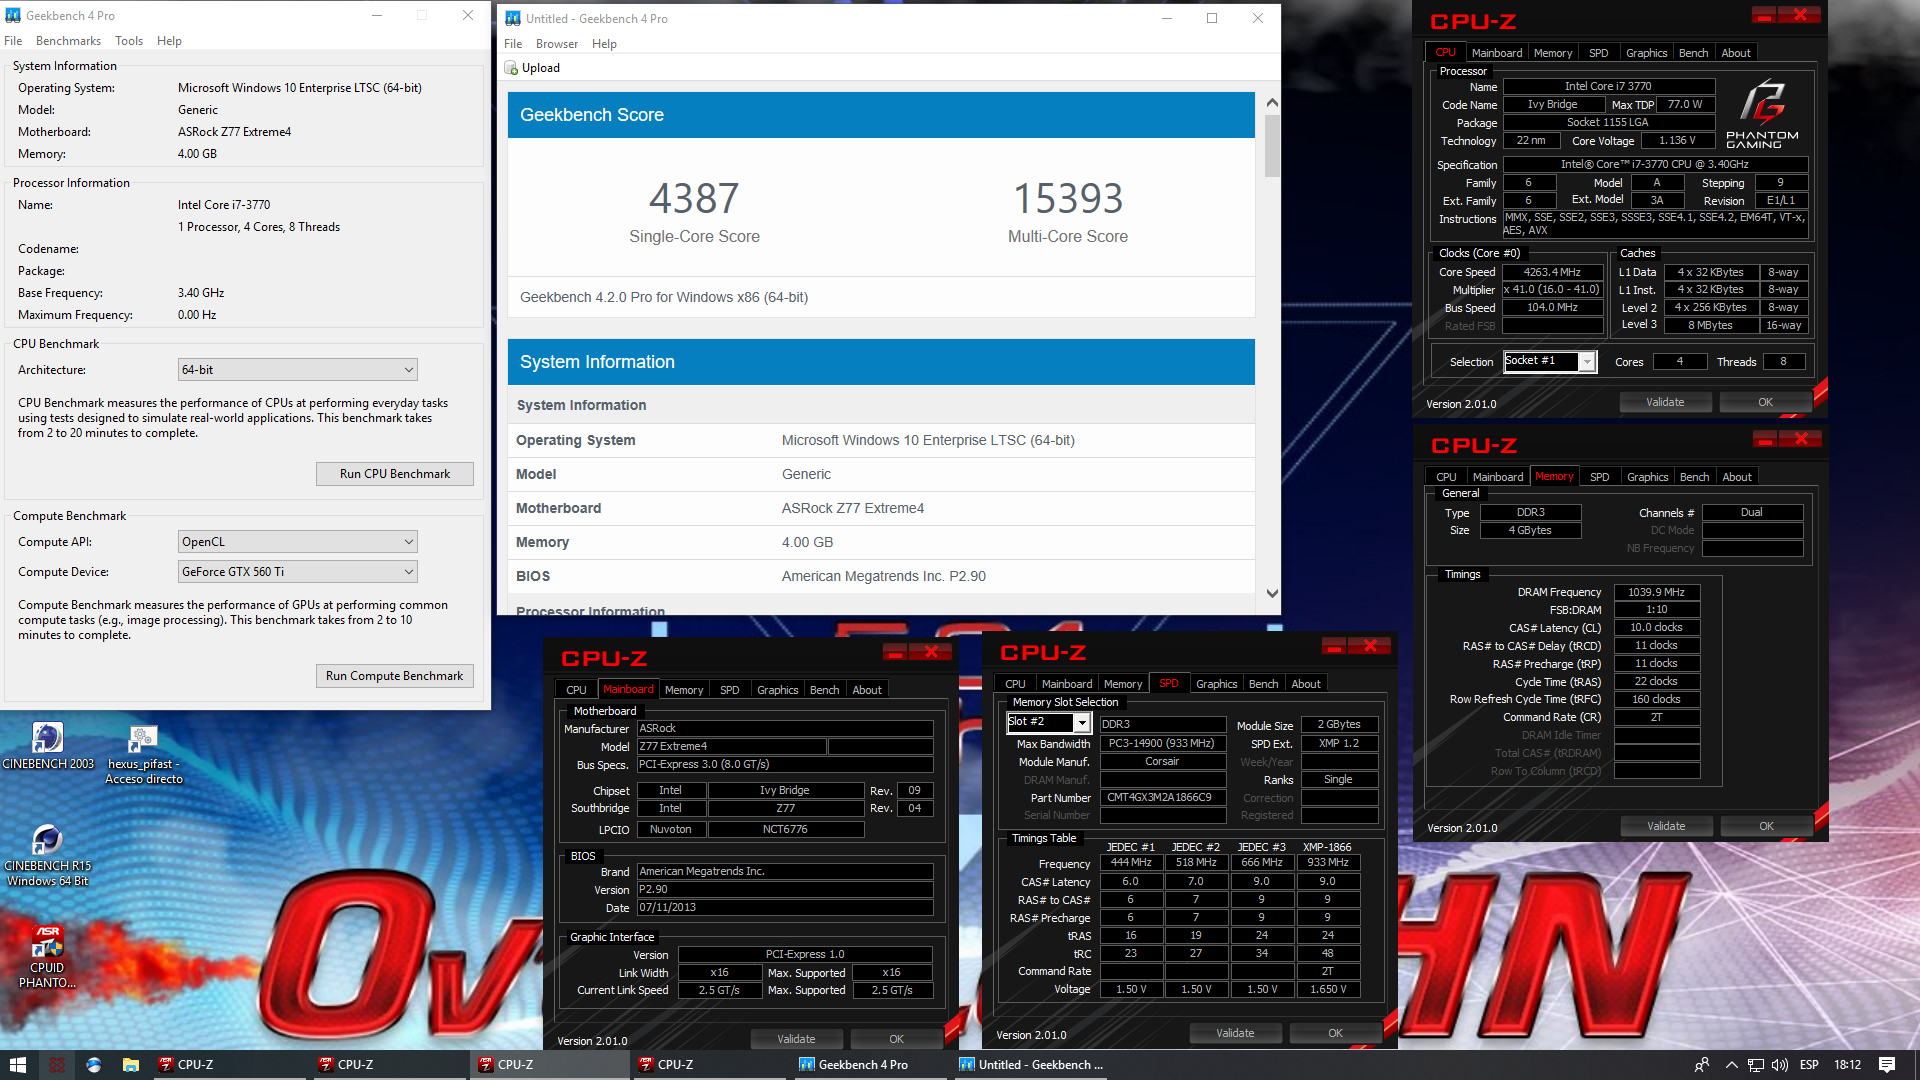Click Part Number CMT4GX3M2A1866C9 field
This screenshot has width=1920, height=1080.
[1163, 798]
